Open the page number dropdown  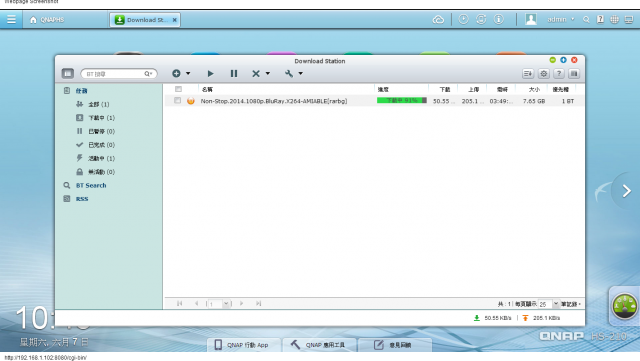pyautogui.click(x=226, y=303)
